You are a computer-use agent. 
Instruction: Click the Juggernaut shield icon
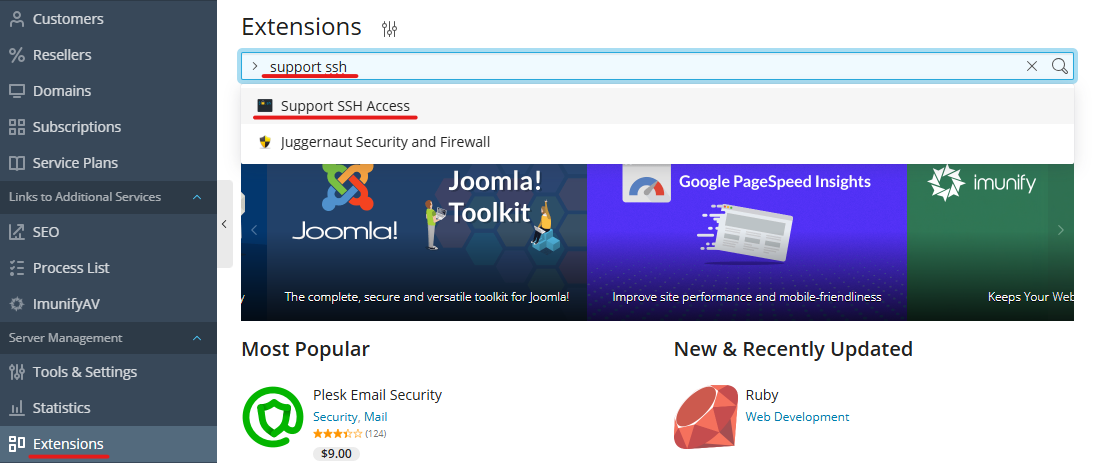(x=265, y=142)
